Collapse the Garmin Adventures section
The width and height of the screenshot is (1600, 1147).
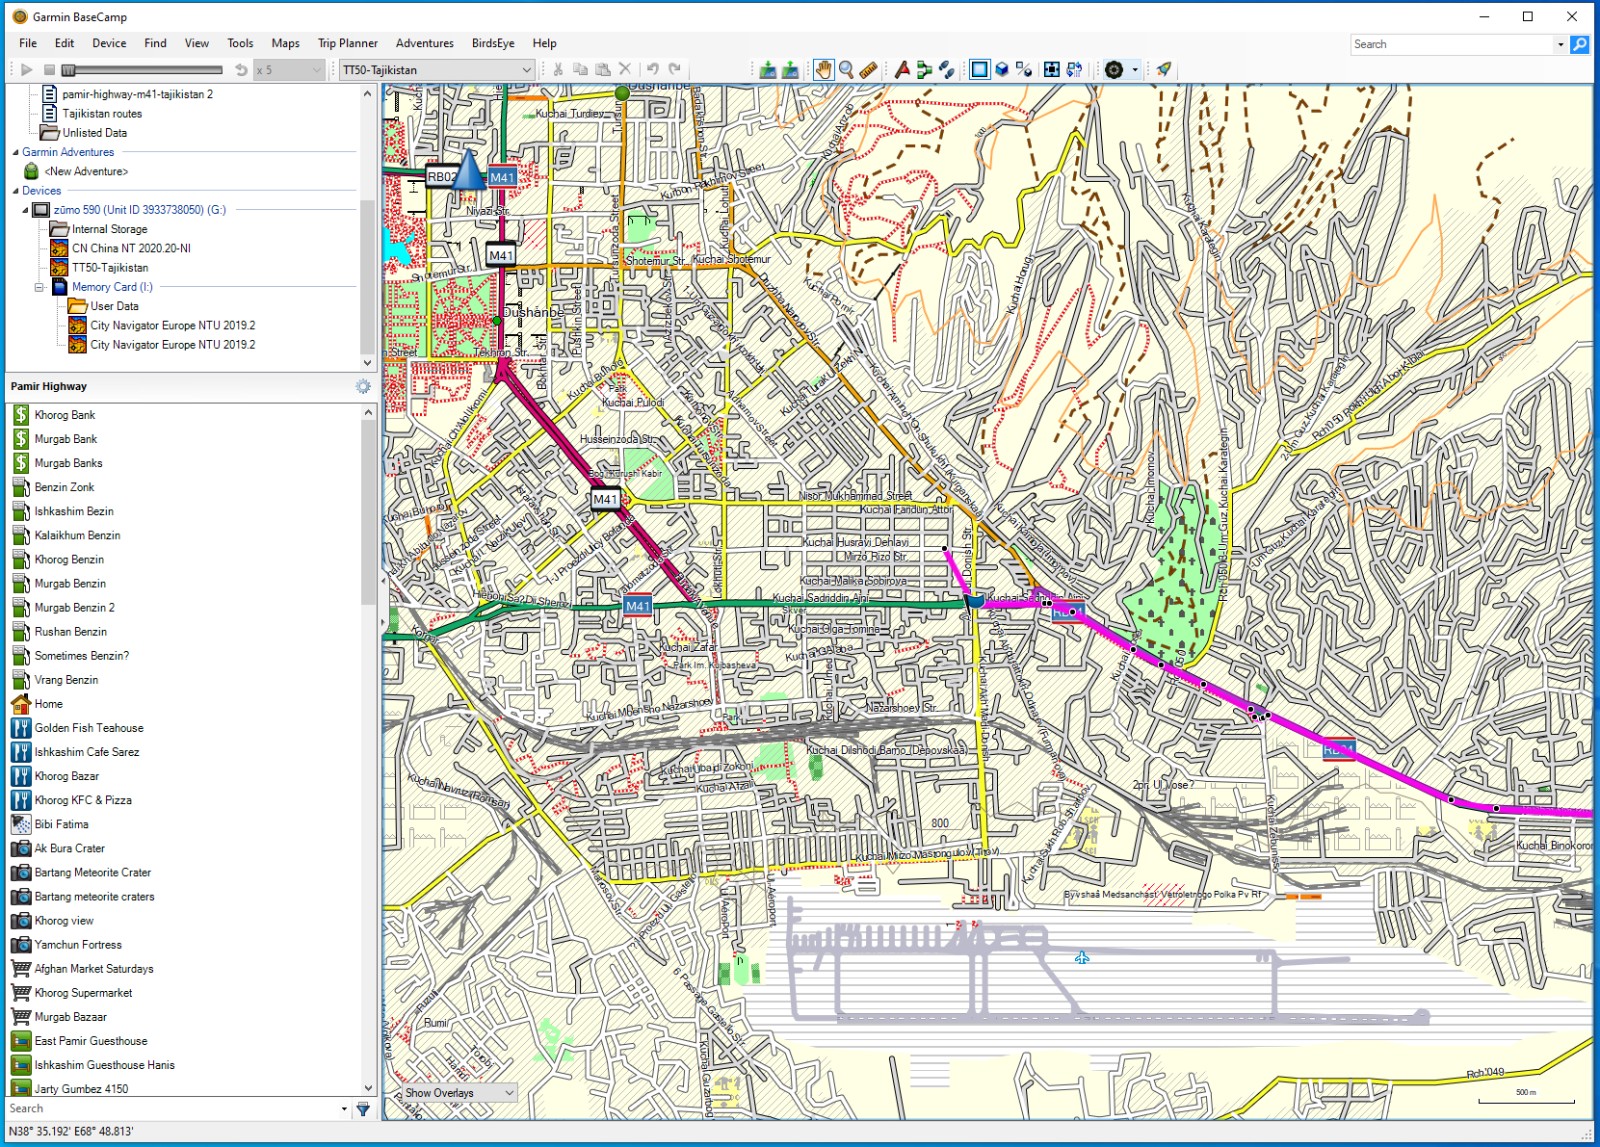(15, 152)
